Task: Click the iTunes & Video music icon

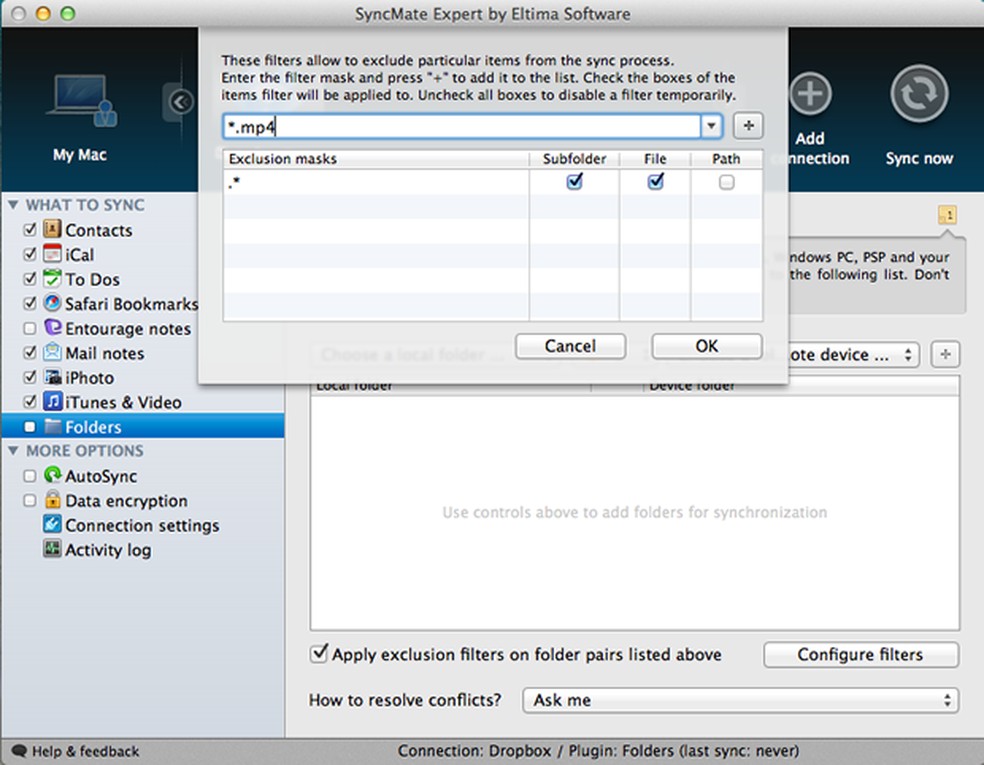Action: pyautogui.click(x=52, y=401)
